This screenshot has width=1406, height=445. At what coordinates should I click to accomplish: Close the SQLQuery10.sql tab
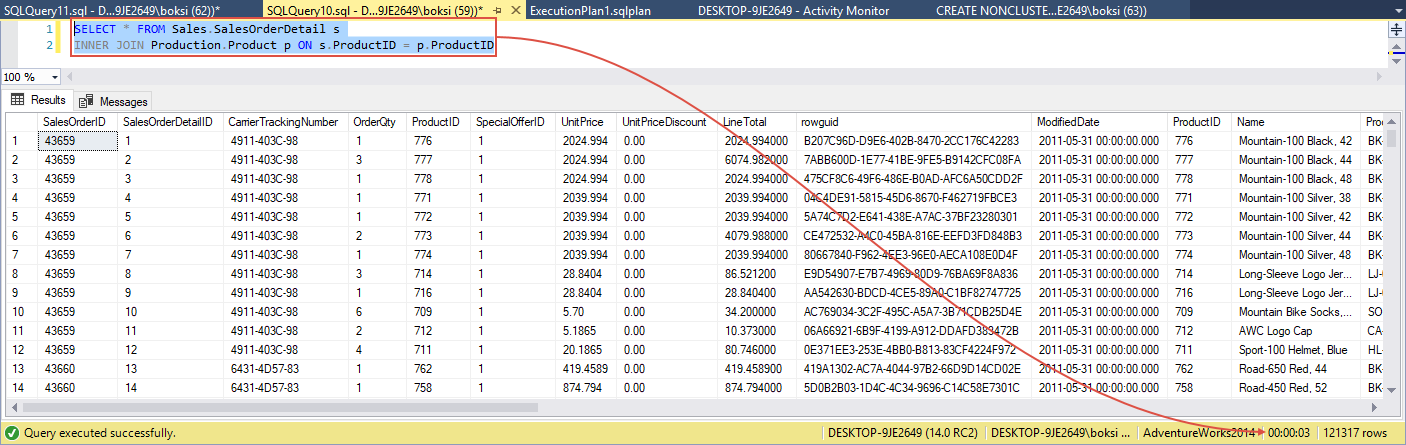click(514, 9)
